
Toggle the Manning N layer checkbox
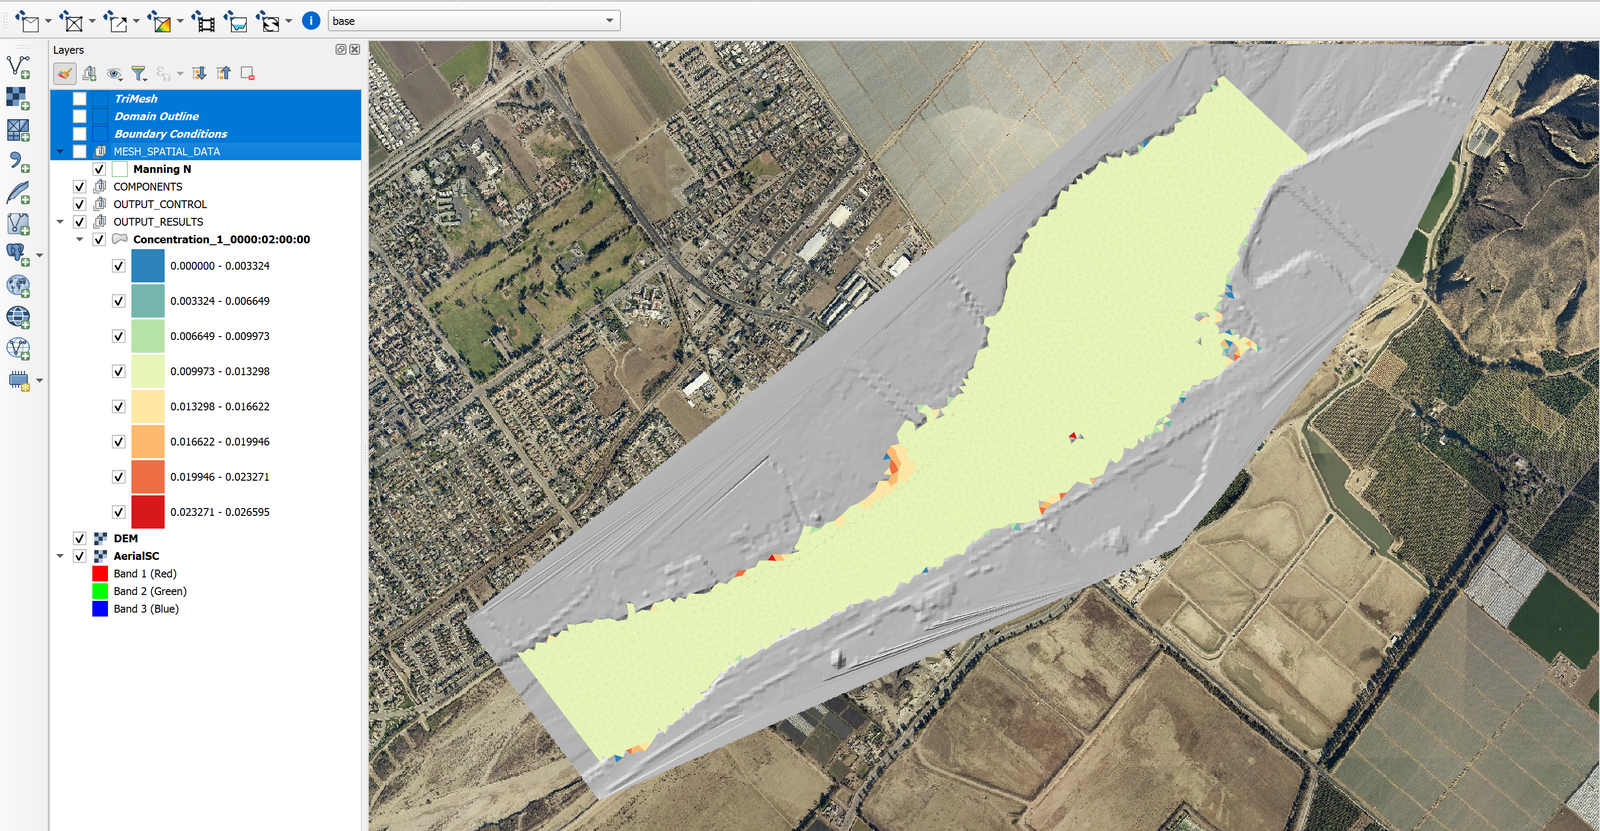click(99, 169)
